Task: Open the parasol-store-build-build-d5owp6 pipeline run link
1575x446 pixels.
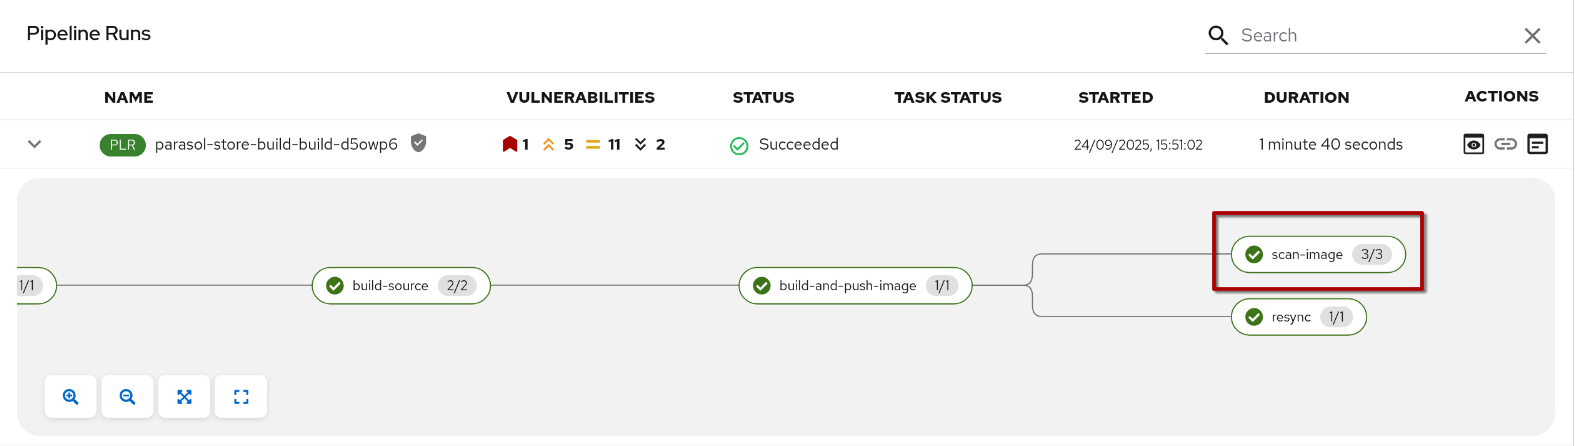Action: point(276,144)
